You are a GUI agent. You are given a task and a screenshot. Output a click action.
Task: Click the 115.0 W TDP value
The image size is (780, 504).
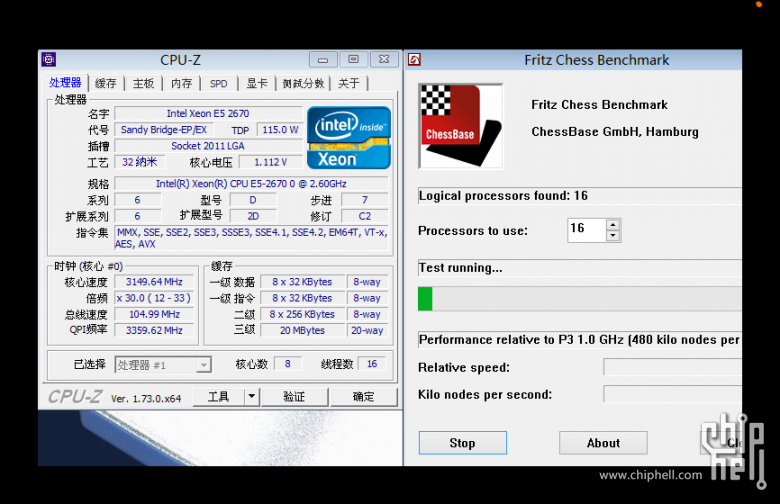click(x=280, y=130)
